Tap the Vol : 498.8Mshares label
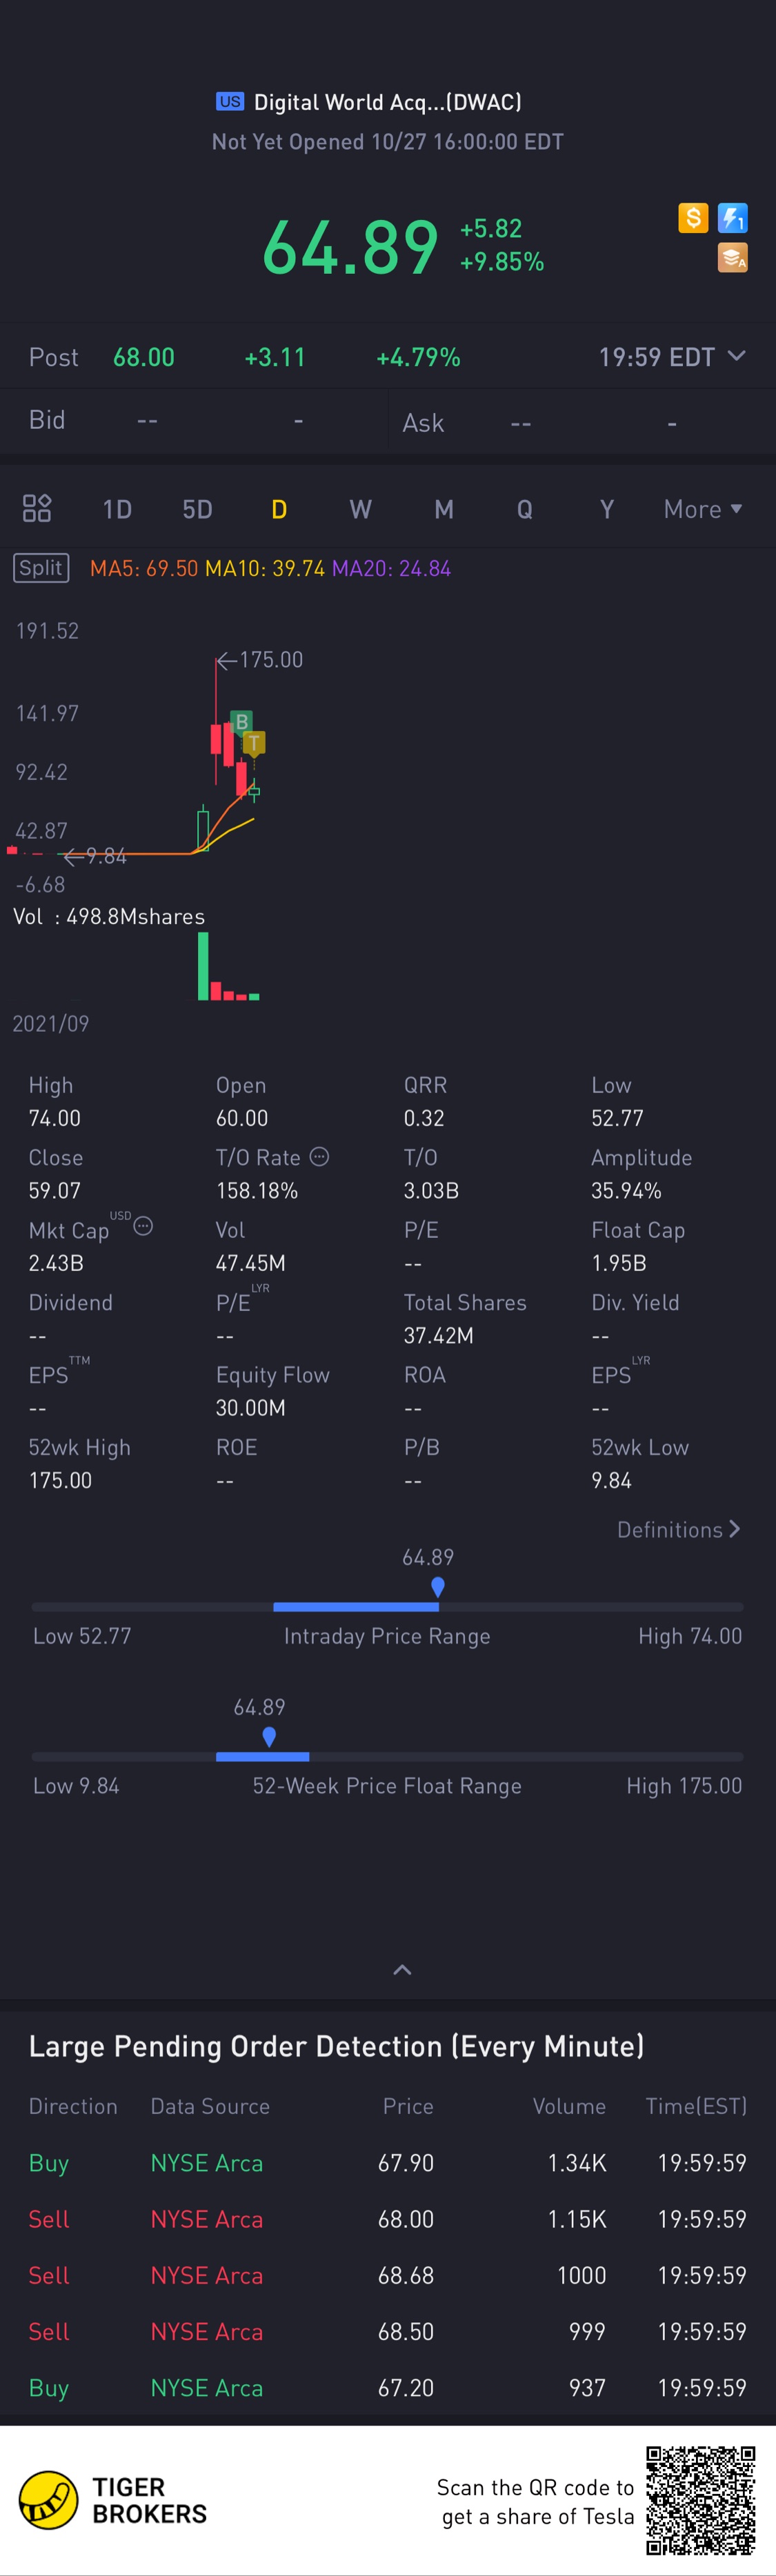This screenshot has width=776, height=2576. point(109,916)
